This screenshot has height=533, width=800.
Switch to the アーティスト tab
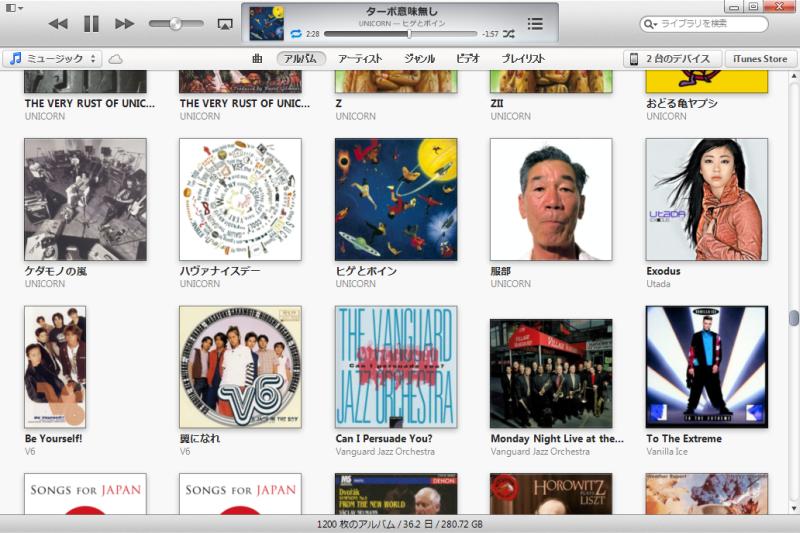(360, 59)
